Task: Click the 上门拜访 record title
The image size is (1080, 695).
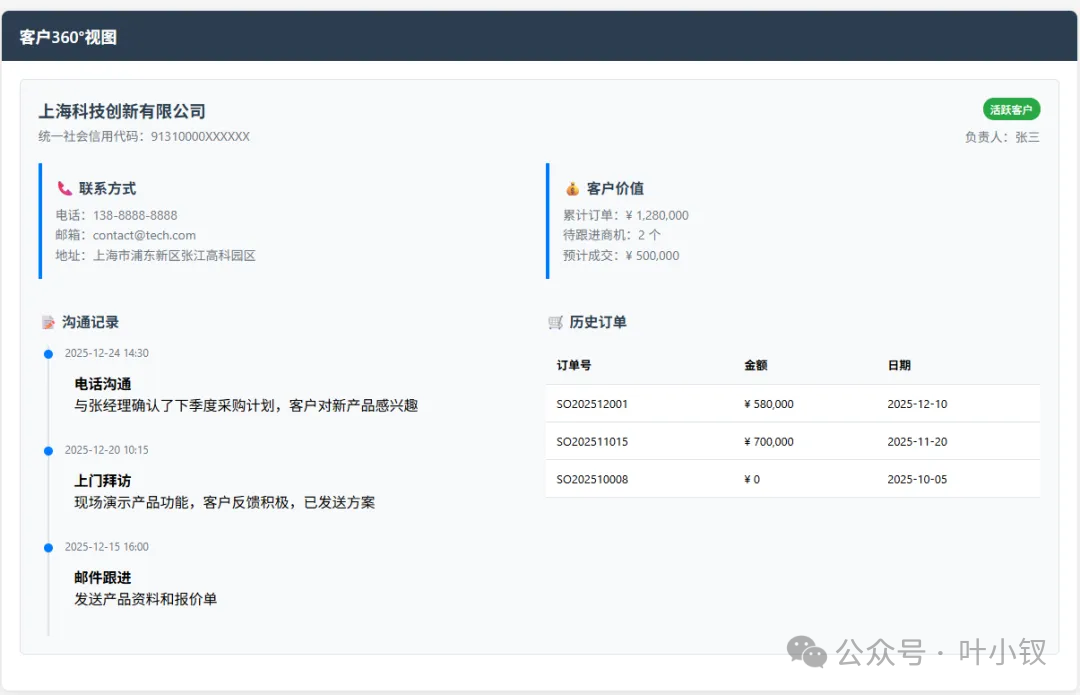Action: (x=103, y=481)
